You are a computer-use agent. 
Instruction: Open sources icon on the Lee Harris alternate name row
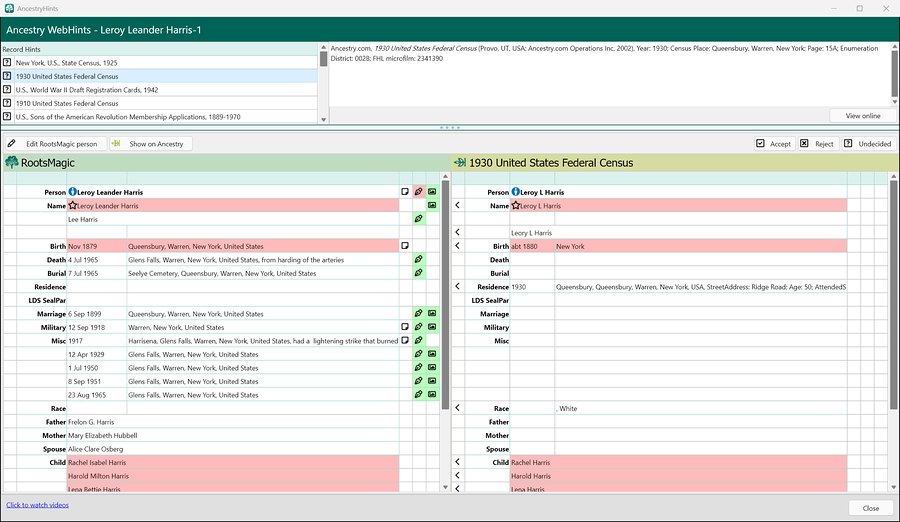coord(419,219)
